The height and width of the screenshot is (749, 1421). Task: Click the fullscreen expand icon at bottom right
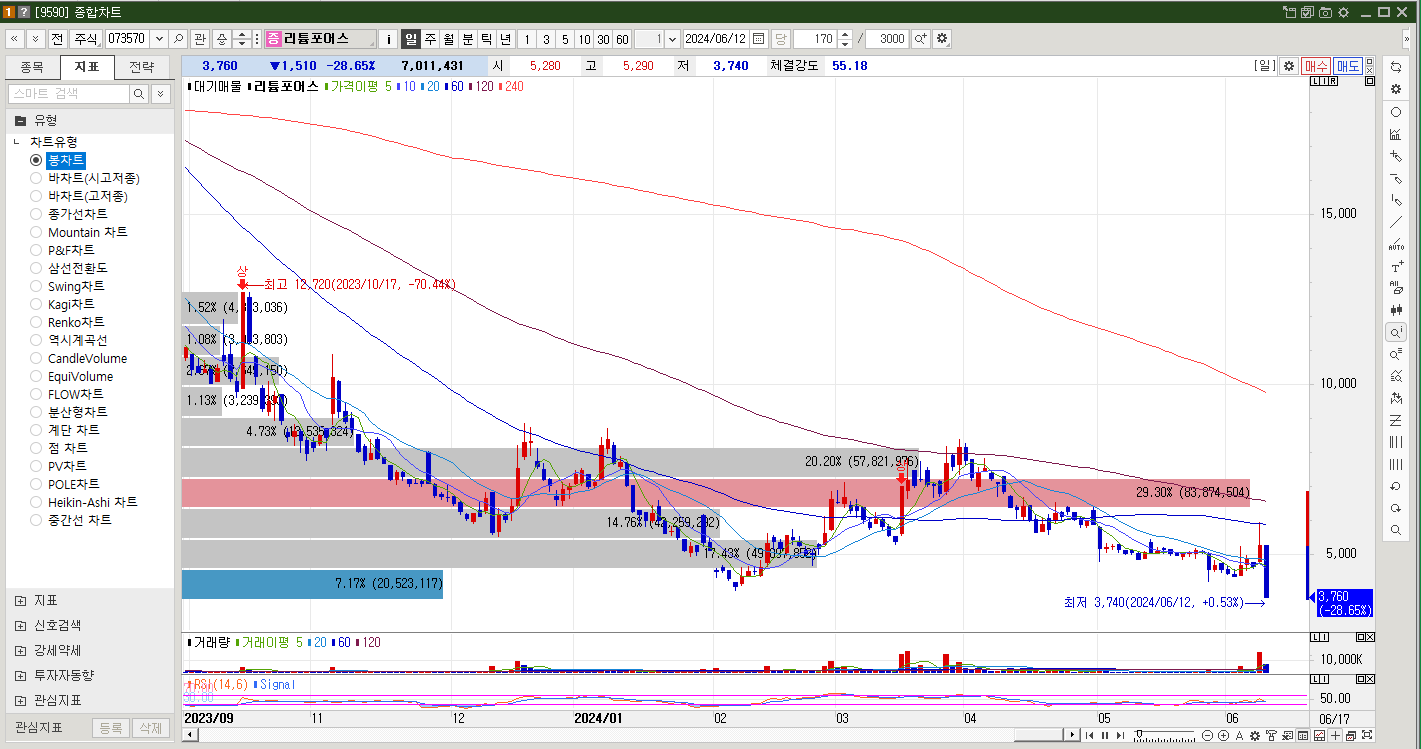pos(1366,736)
